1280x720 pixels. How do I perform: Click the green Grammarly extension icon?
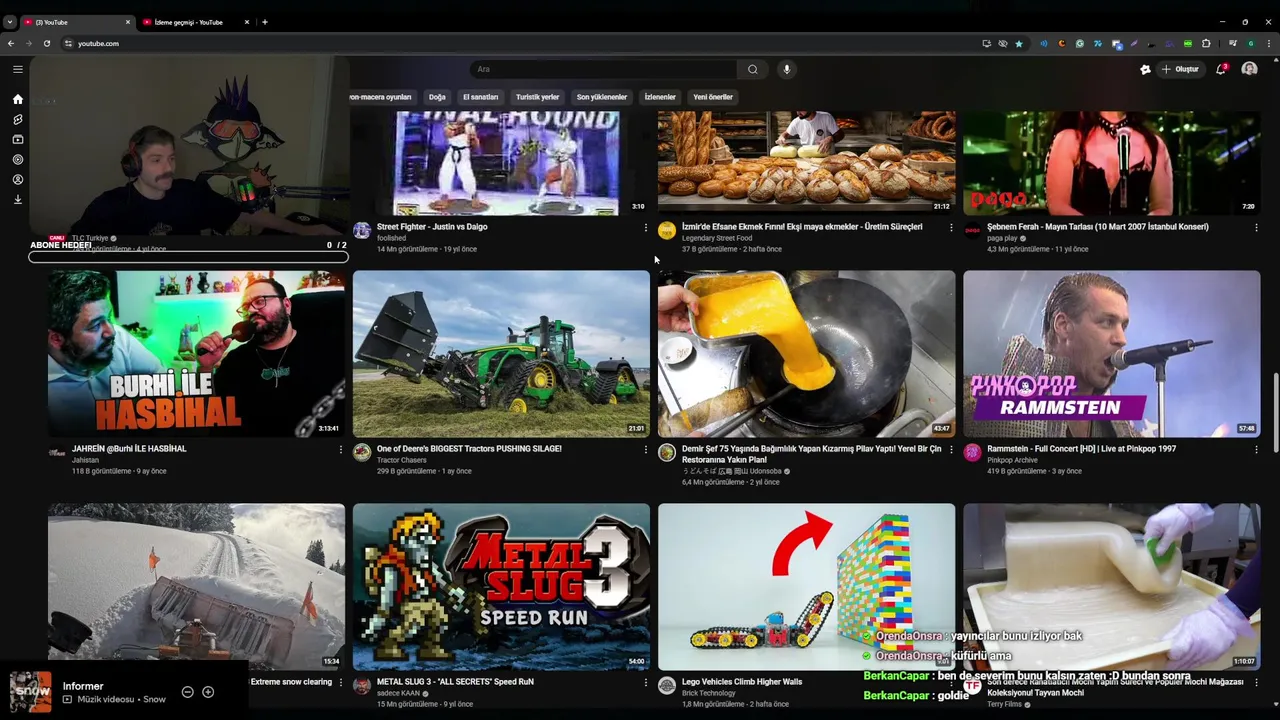pos(1080,43)
